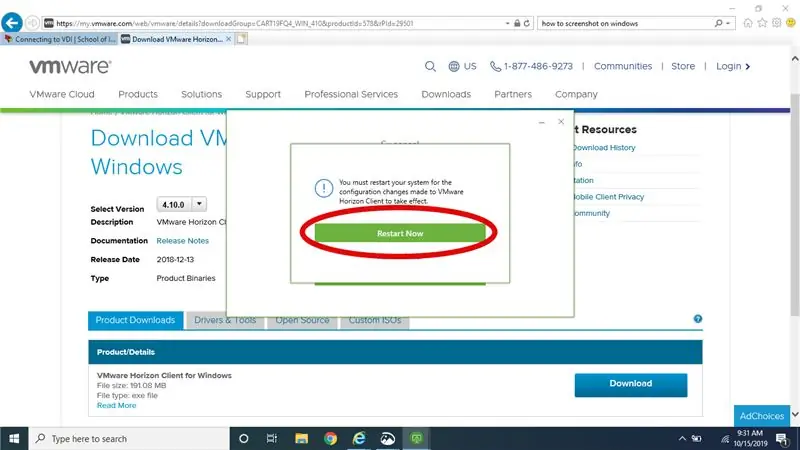Select the Drivers & Tools tab
Viewport: 800px width, 450px height.
tap(225, 320)
